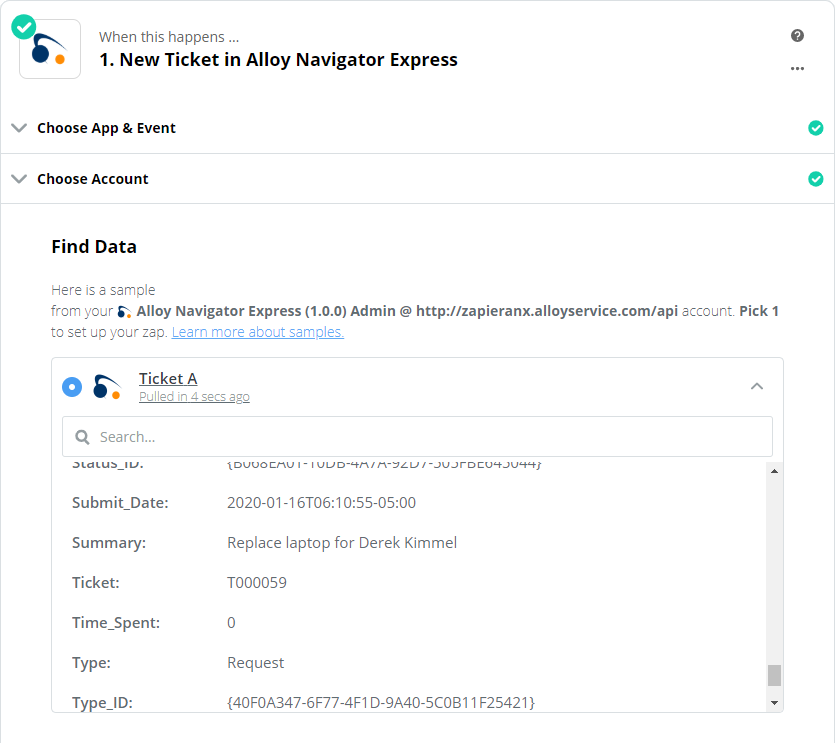
Task: Click the Alloy Navigator Express app logo
Action: (x=49, y=48)
